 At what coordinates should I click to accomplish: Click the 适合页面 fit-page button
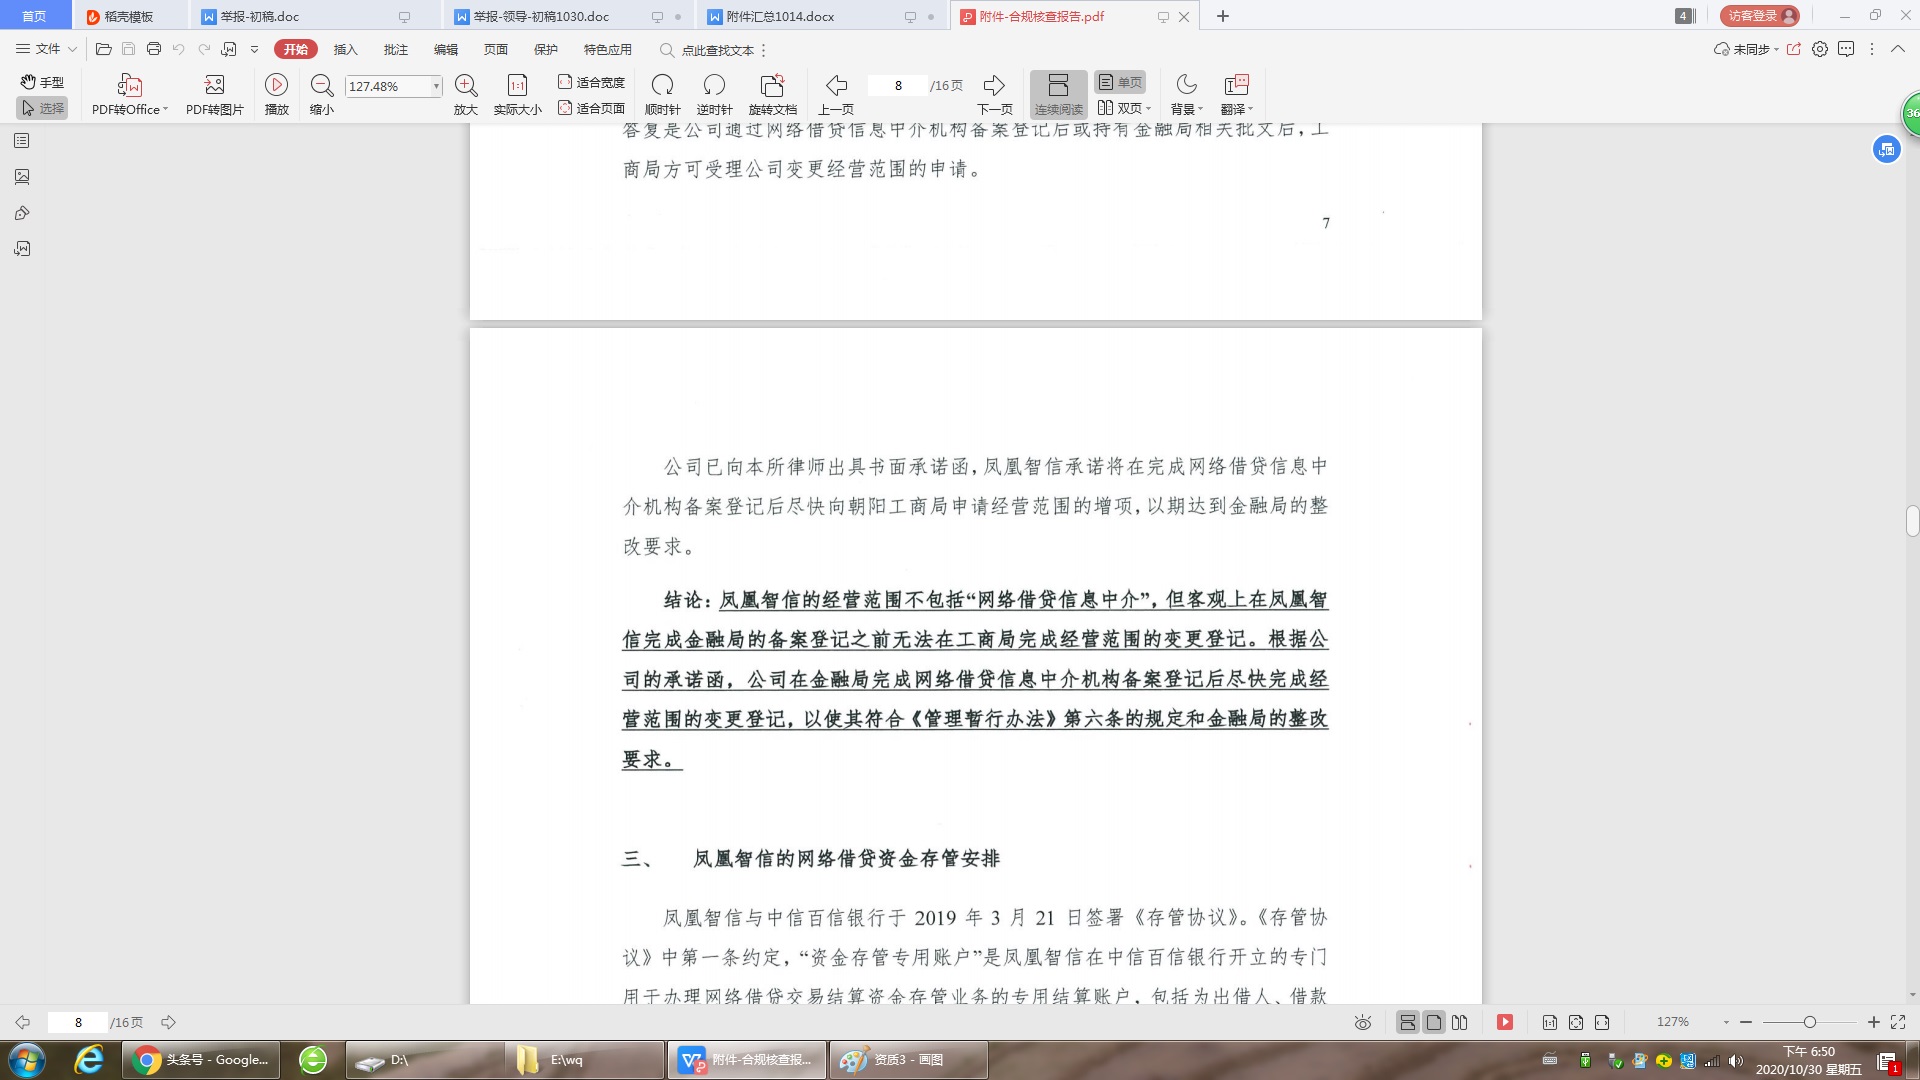[591, 108]
